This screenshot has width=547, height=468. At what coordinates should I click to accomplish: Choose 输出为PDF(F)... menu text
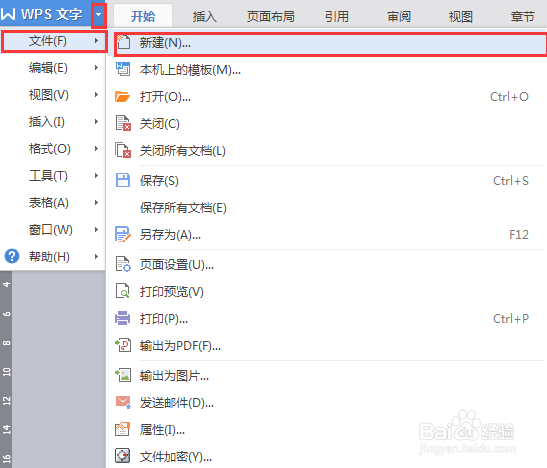tap(180, 346)
